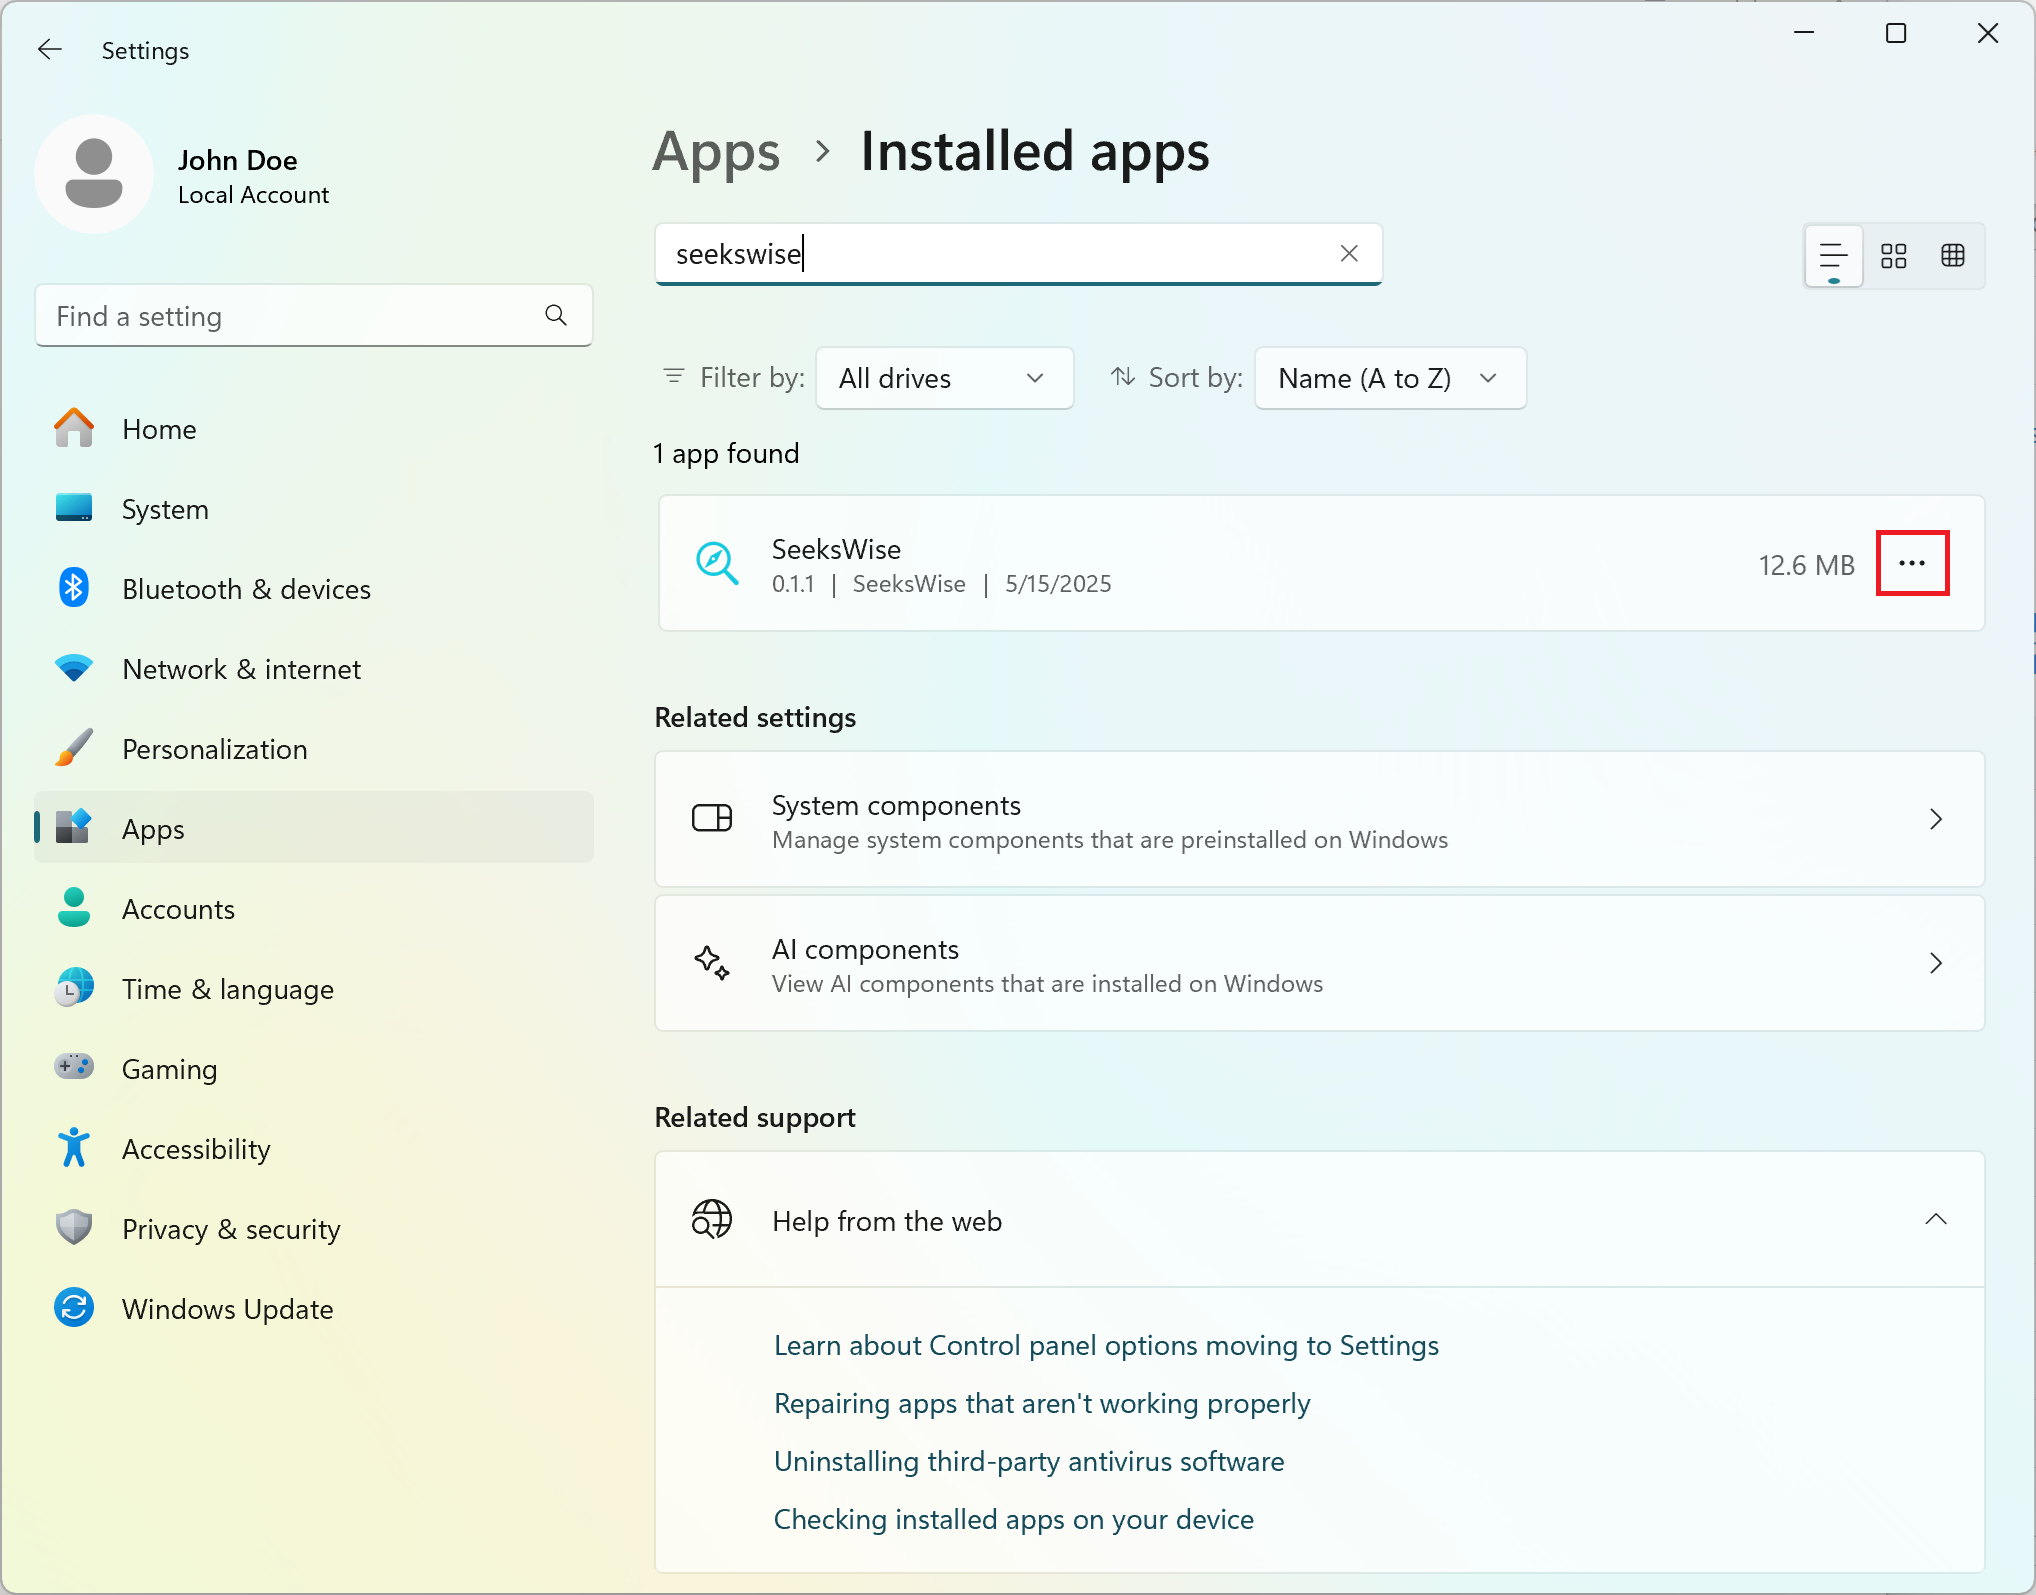Image resolution: width=2036 pixels, height=1595 pixels.
Task: Clear the seekswise search text
Action: (1349, 254)
